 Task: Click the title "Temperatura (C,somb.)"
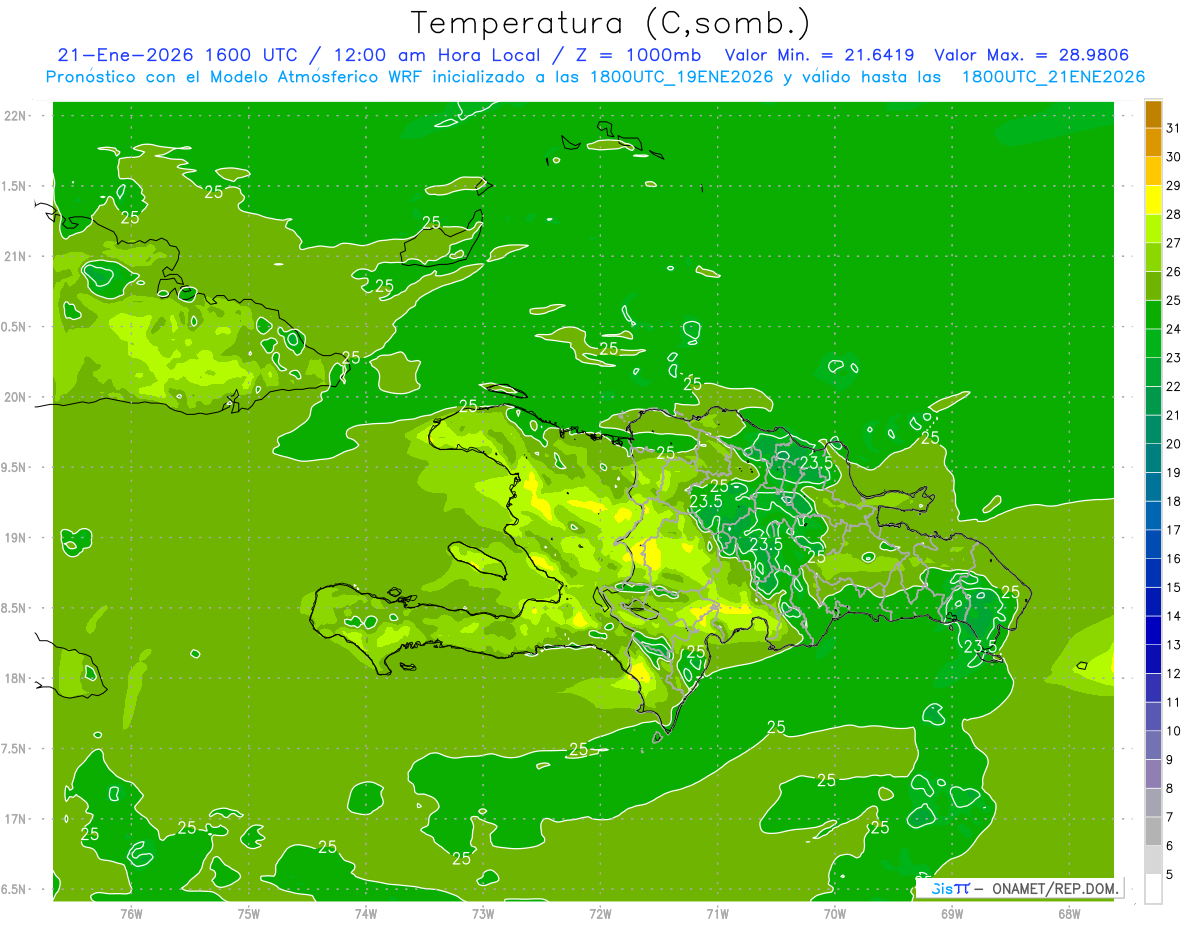tap(610, 23)
